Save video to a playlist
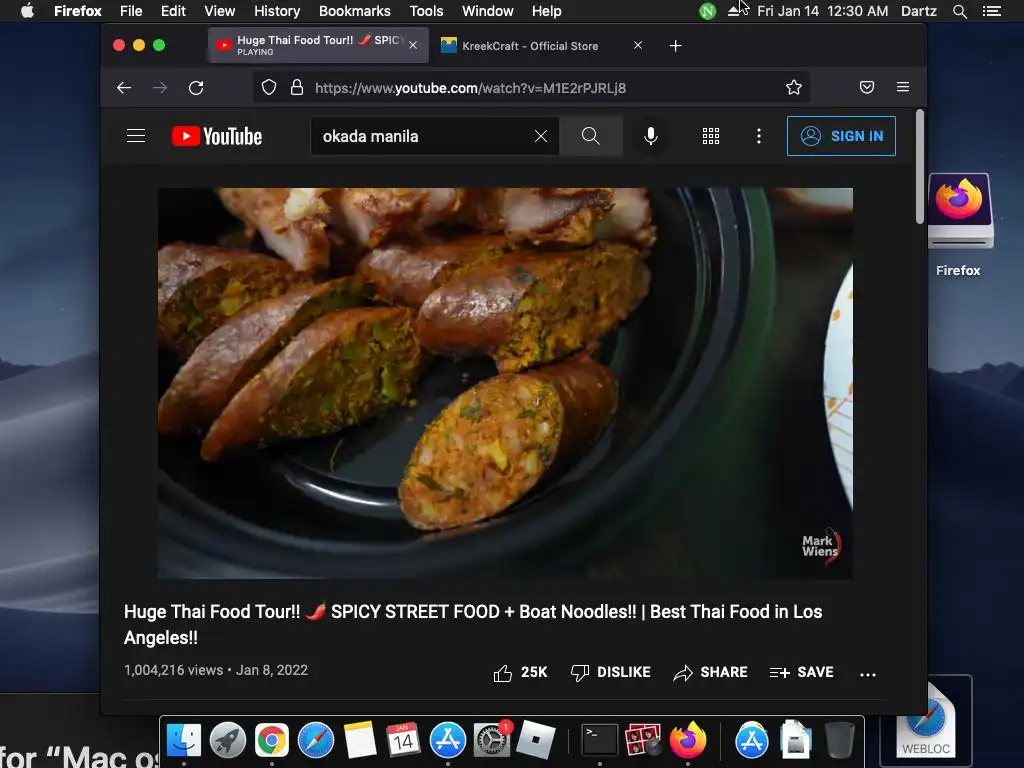1024x768 pixels. (801, 673)
